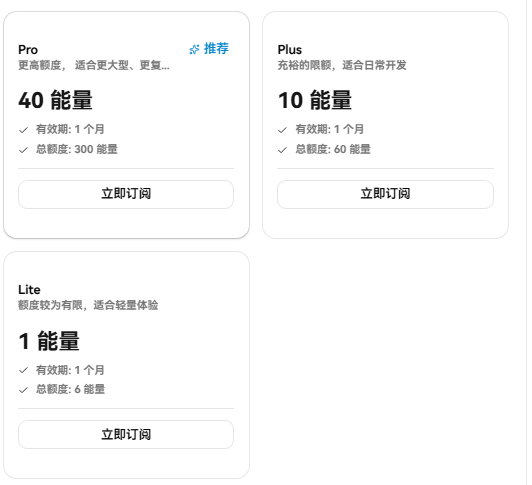Select the Lite plan title
This screenshot has width=532, height=485.
[x=29, y=290]
